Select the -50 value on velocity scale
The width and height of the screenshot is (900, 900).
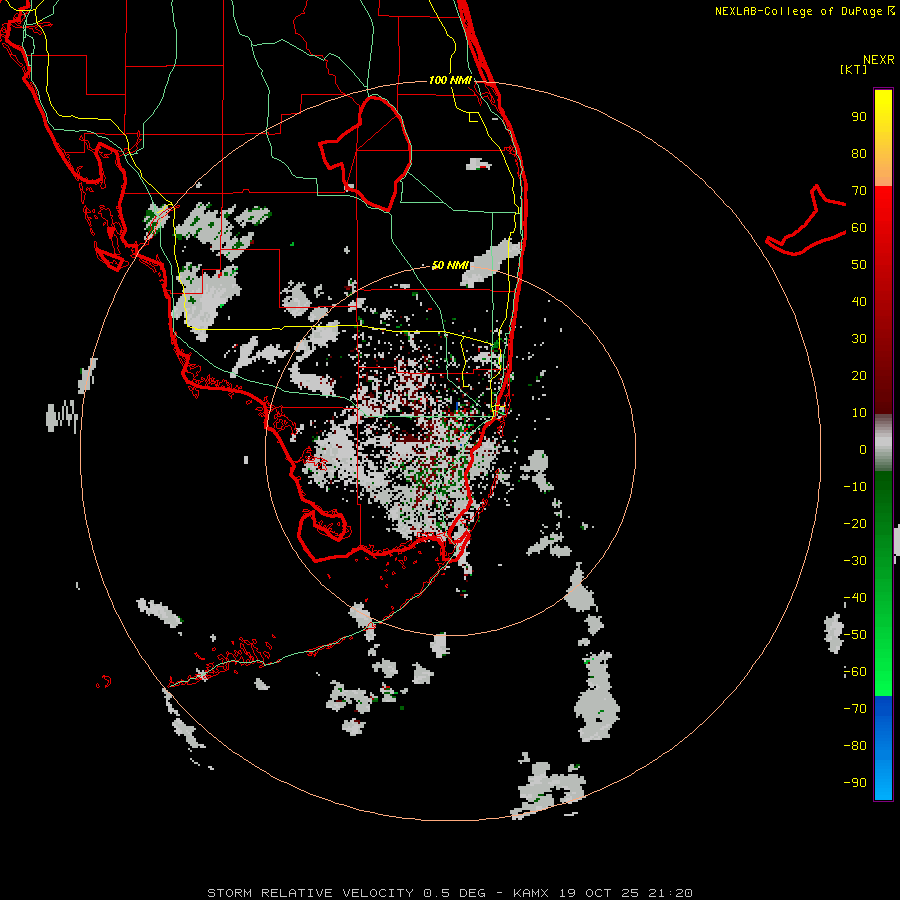855,635
